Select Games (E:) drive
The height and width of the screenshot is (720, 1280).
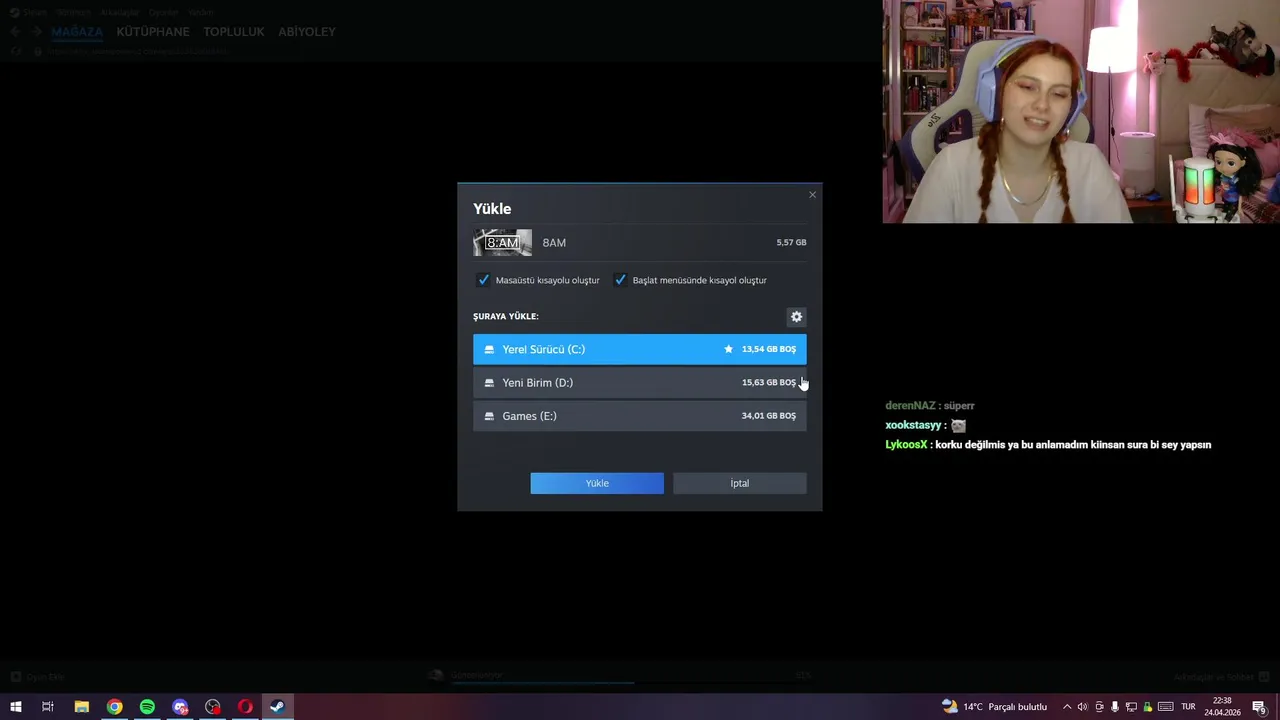(x=639, y=416)
